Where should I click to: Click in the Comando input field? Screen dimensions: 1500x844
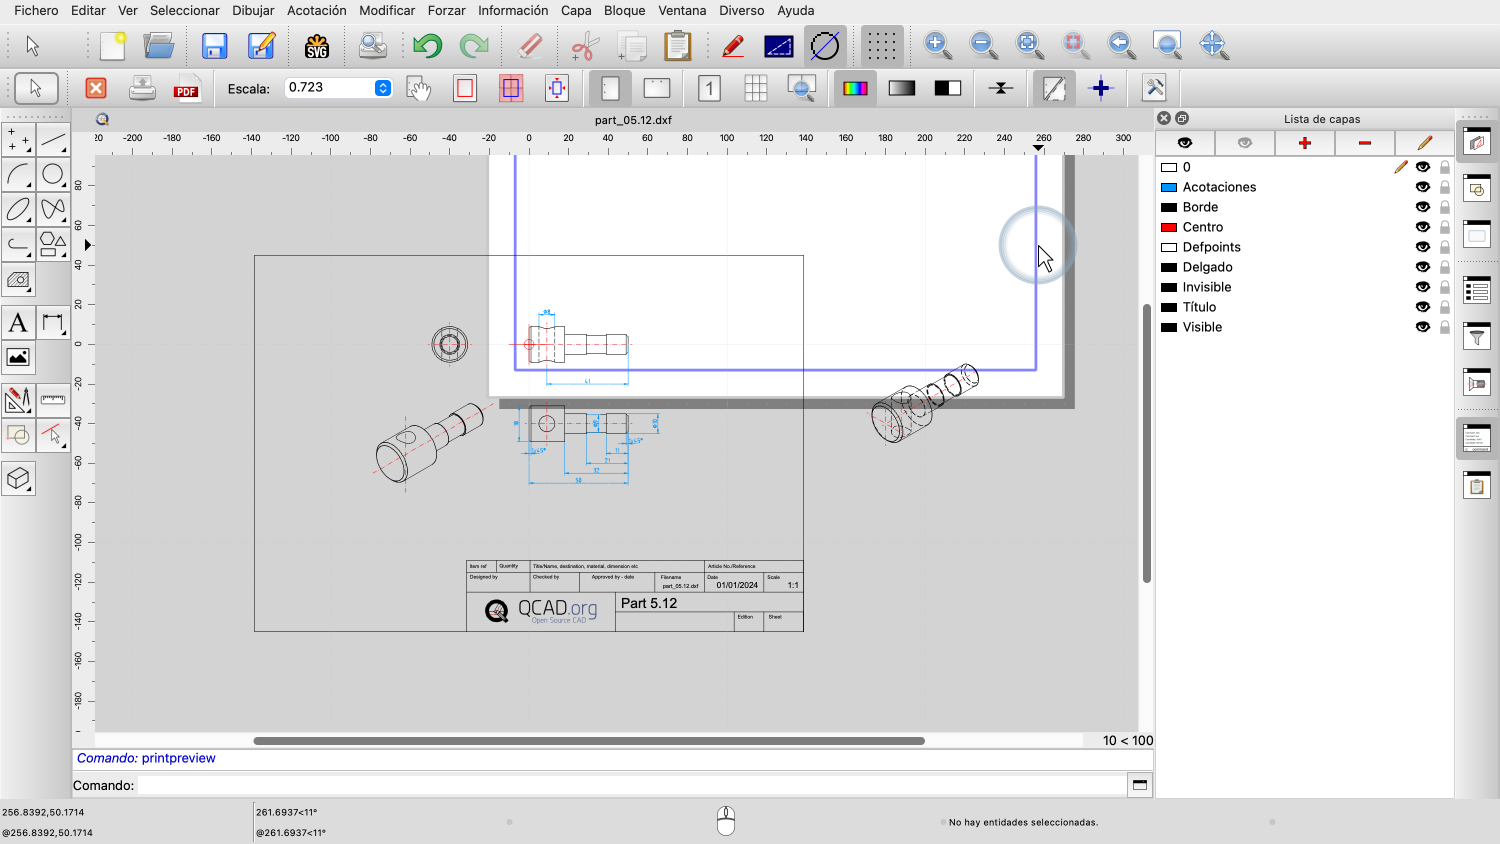pyautogui.click(x=630, y=785)
